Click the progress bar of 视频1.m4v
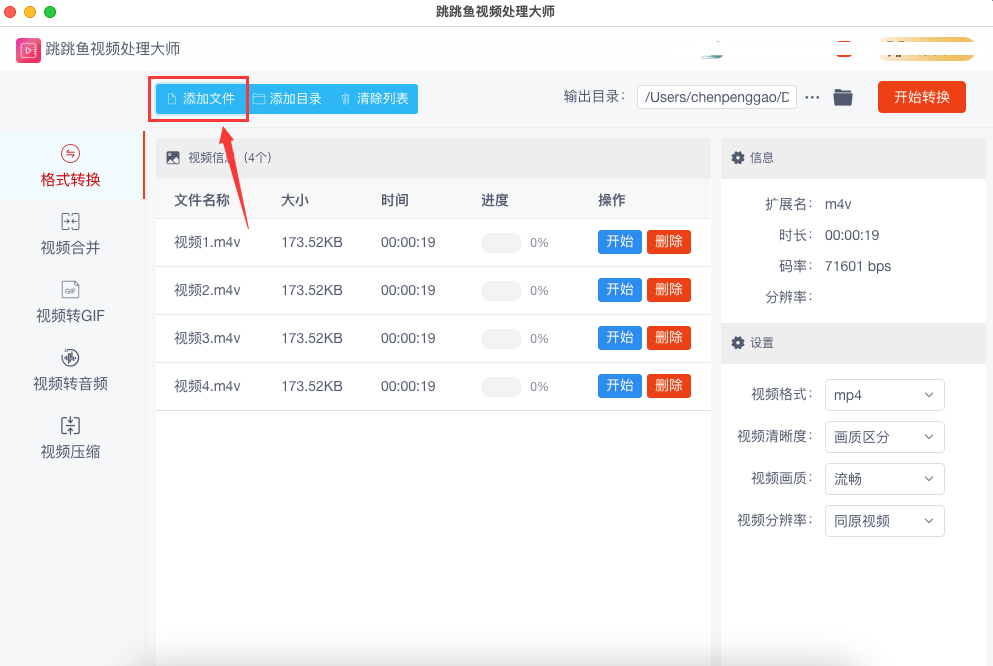 coord(501,242)
